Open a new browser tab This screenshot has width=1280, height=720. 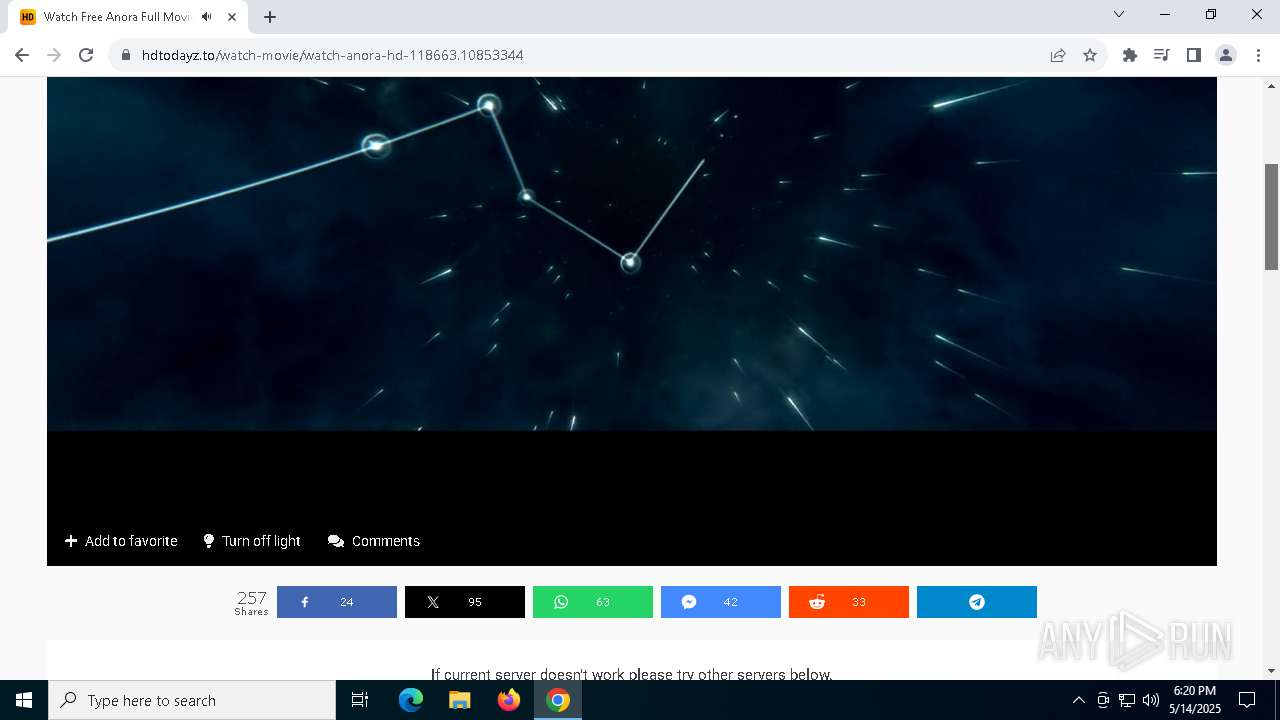[270, 17]
